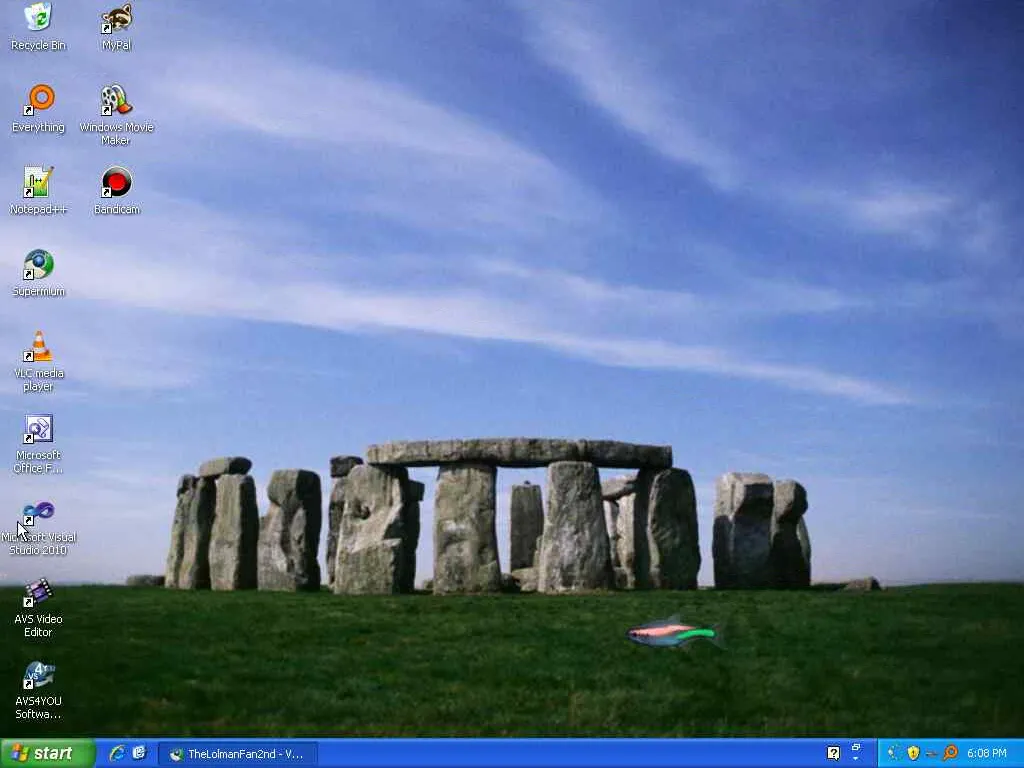Select the Supermium browser shortcut

pos(38,273)
